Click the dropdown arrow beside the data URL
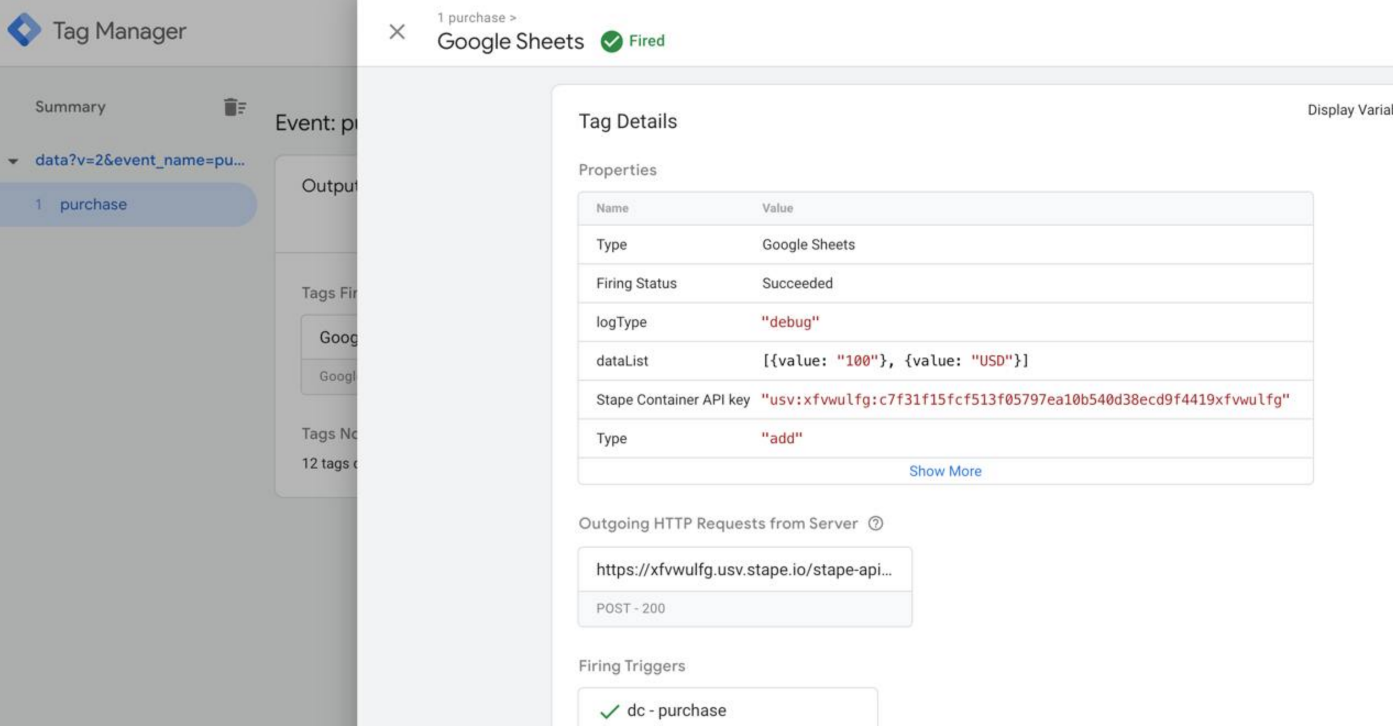Screen dimensions: 1393x726 click(12, 159)
